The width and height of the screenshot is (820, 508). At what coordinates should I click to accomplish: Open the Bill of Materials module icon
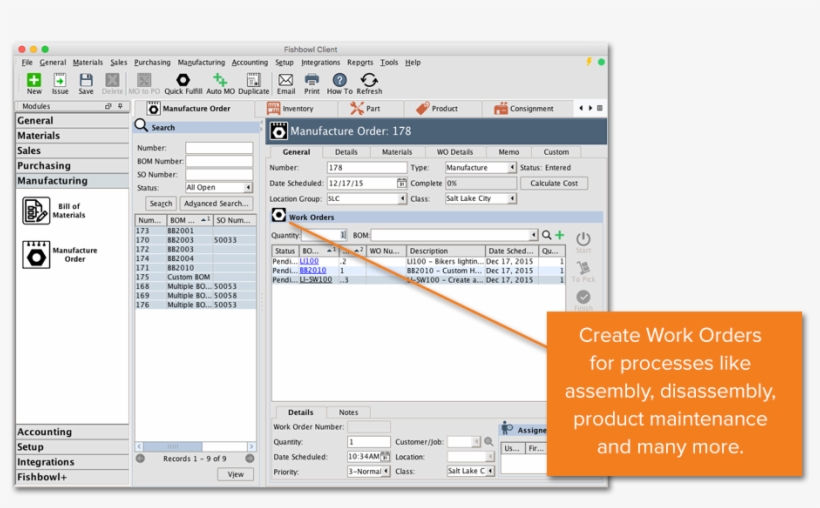[36, 210]
